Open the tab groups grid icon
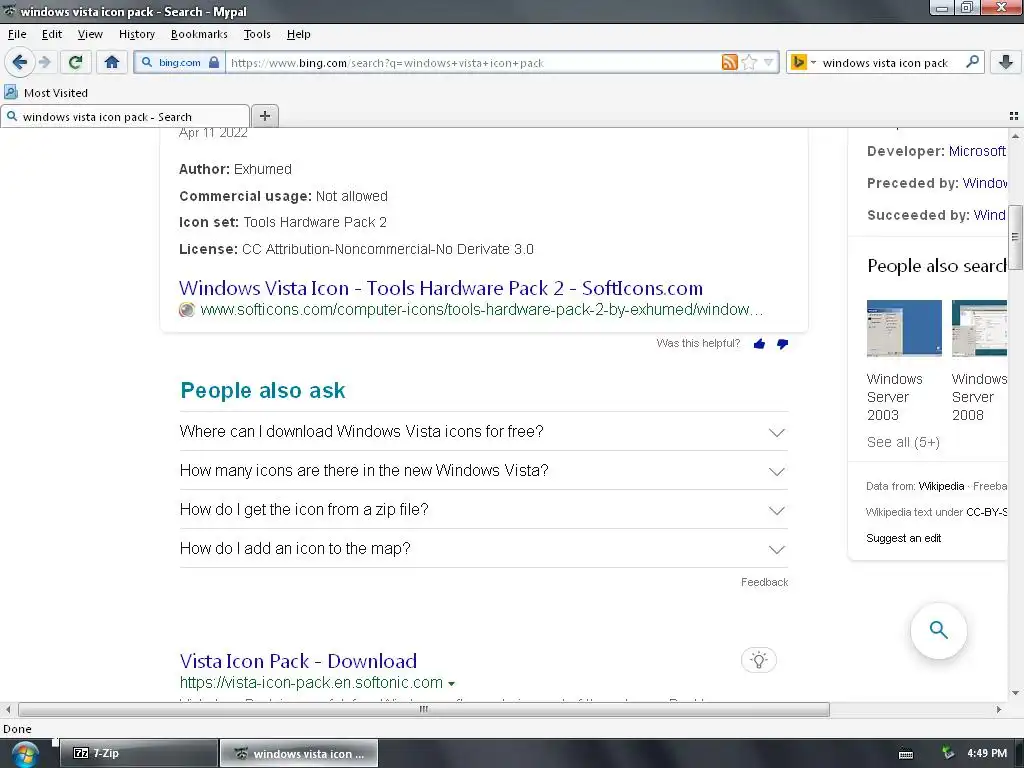 (1014, 116)
